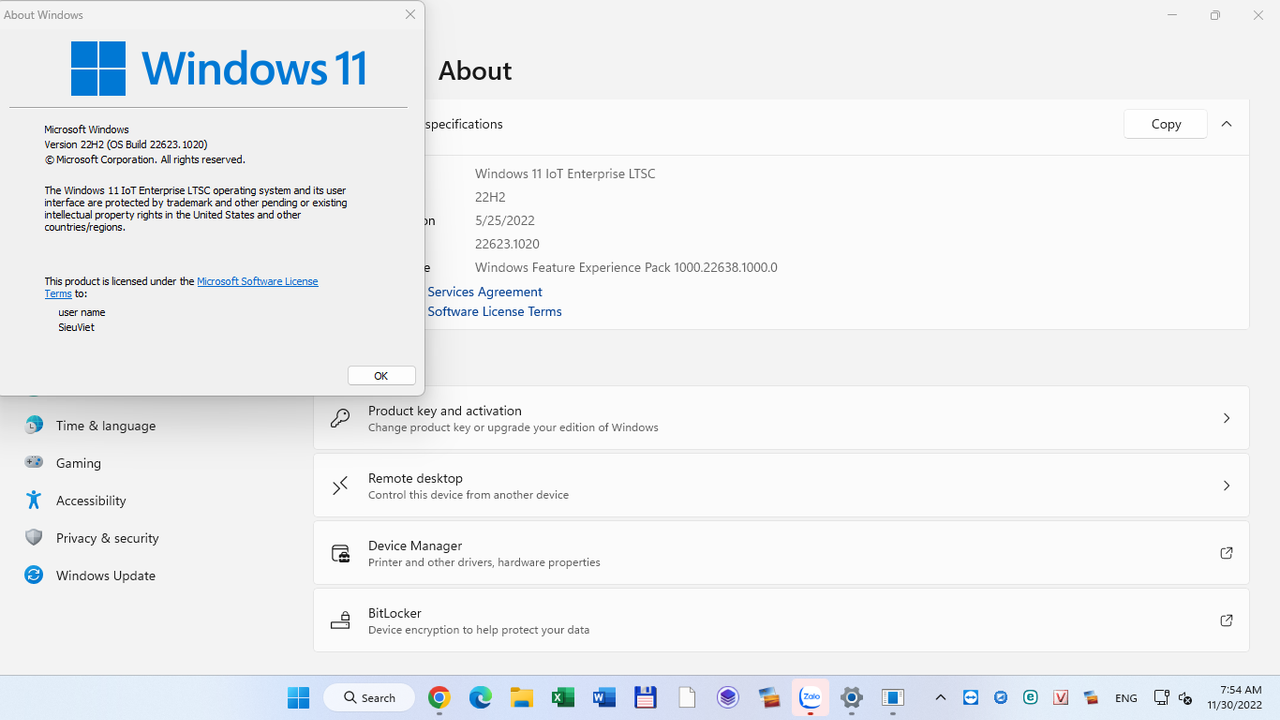Open Word from the taskbar
Image resolution: width=1280 pixels, height=720 pixels.
tap(604, 697)
